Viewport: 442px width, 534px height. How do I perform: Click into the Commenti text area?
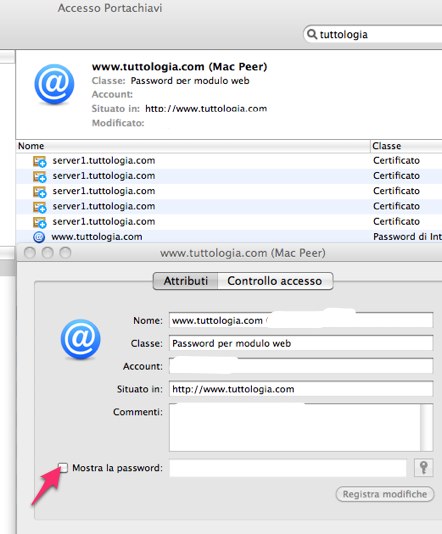point(295,427)
